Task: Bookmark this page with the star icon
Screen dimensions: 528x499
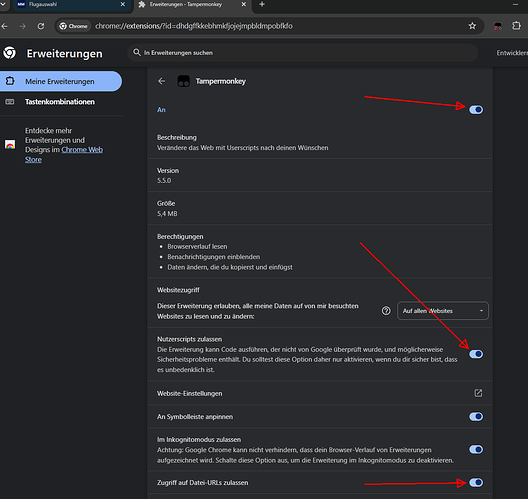Action: pos(472,26)
